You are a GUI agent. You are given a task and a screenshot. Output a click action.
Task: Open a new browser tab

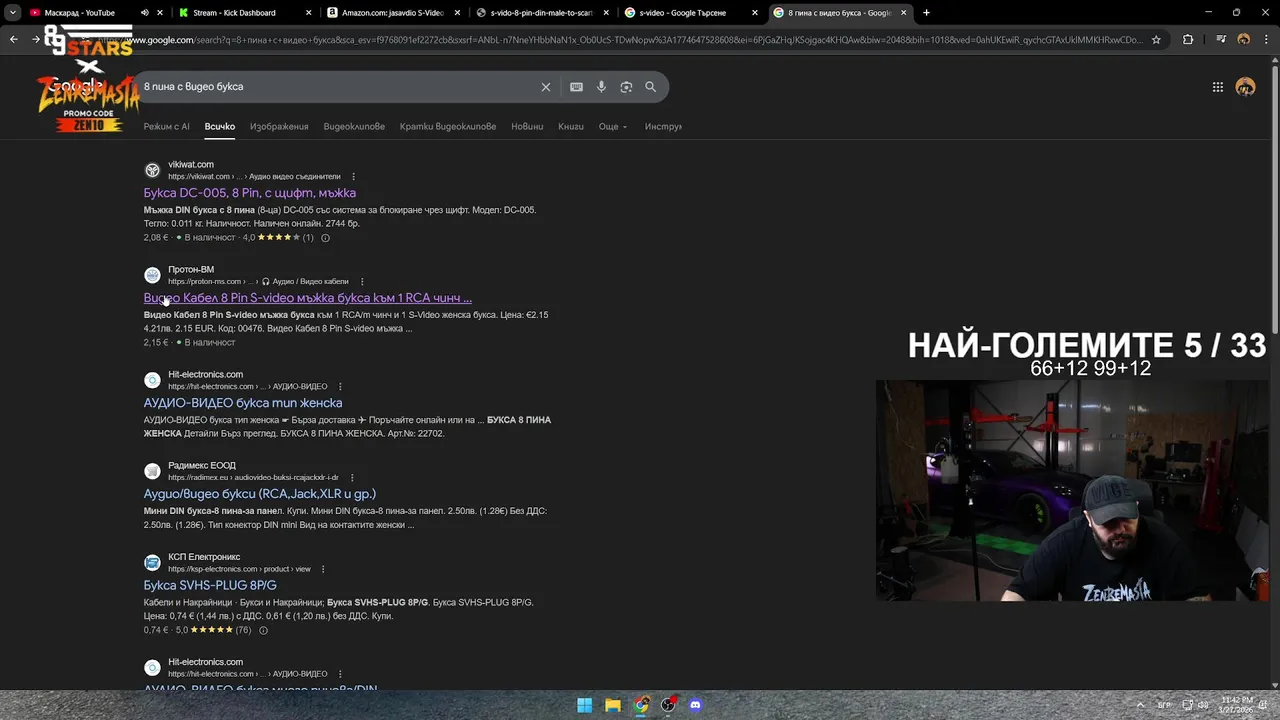coord(926,13)
